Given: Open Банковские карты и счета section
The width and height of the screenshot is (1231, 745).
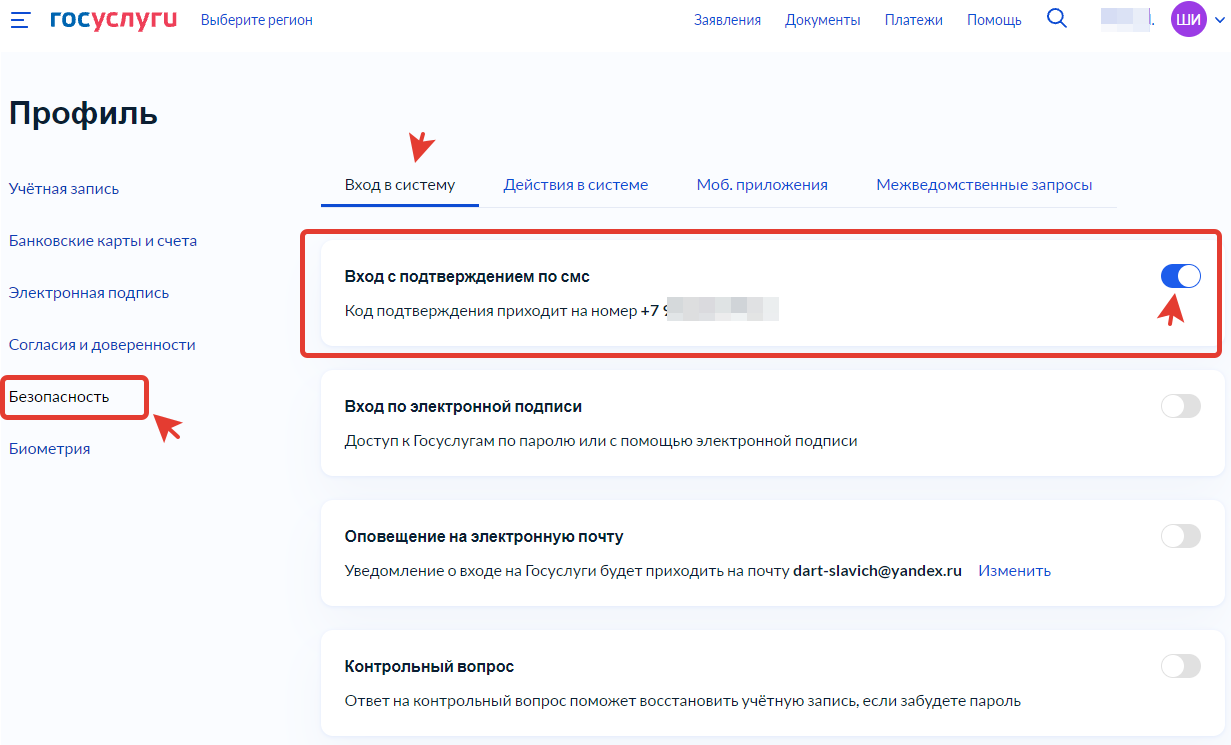Looking at the screenshot, I should tap(103, 241).
